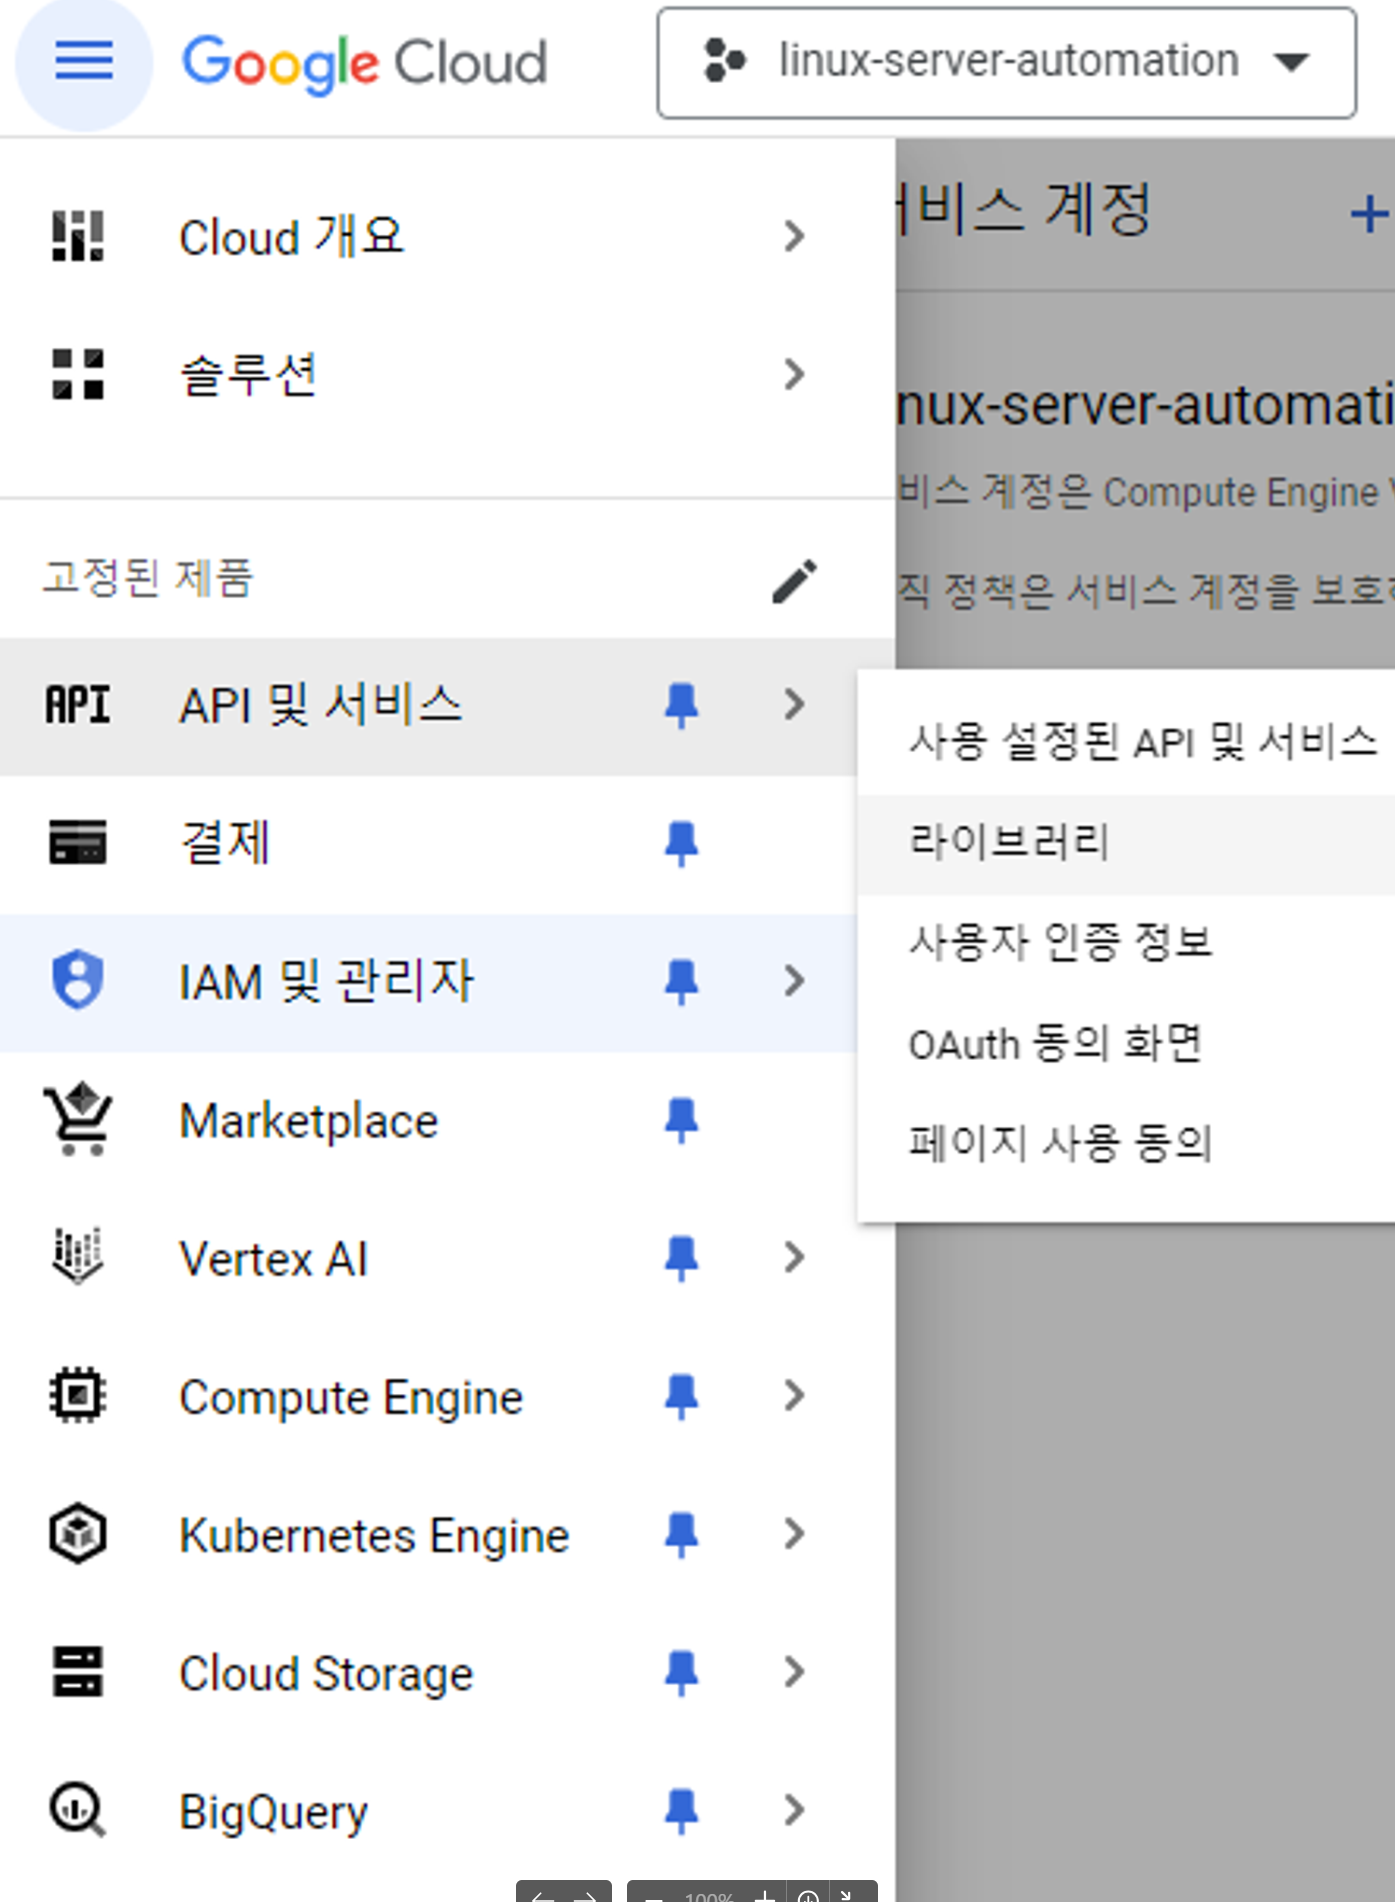The height and width of the screenshot is (1902, 1395).
Task: Click the BigQuery magnifier icon
Action: tap(78, 1810)
